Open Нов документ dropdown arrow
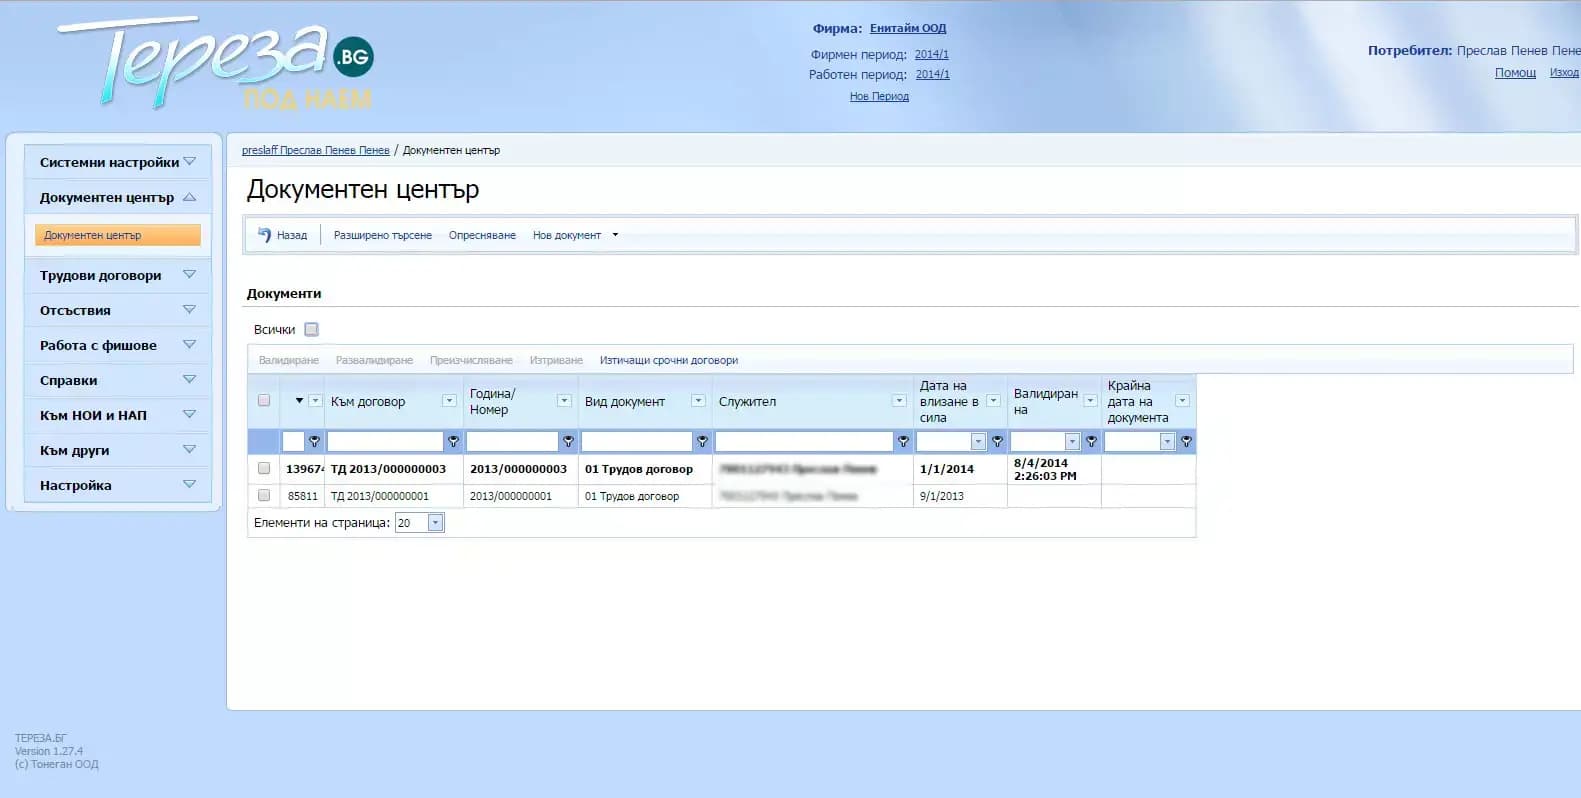 (615, 235)
